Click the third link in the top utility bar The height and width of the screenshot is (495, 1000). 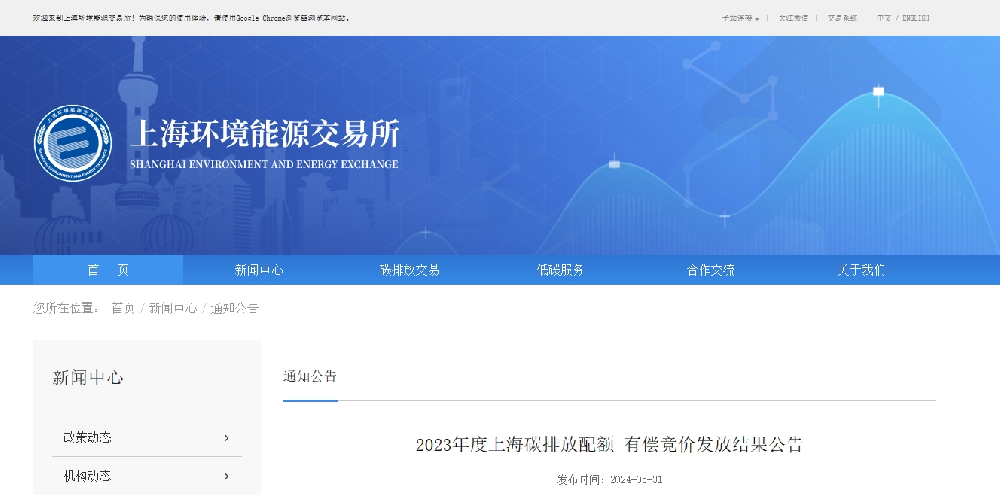pos(842,18)
